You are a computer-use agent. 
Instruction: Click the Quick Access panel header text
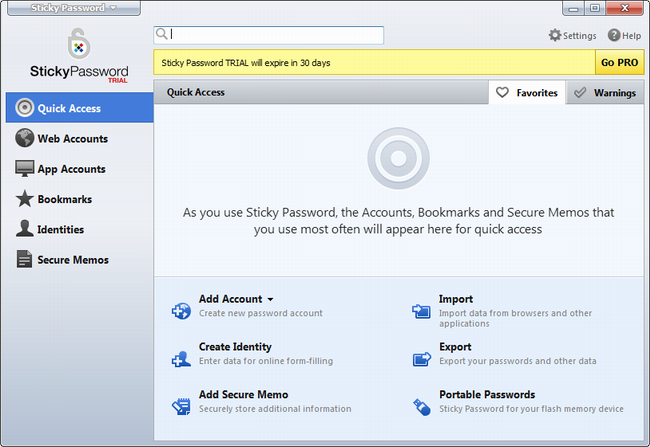[196, 92]
